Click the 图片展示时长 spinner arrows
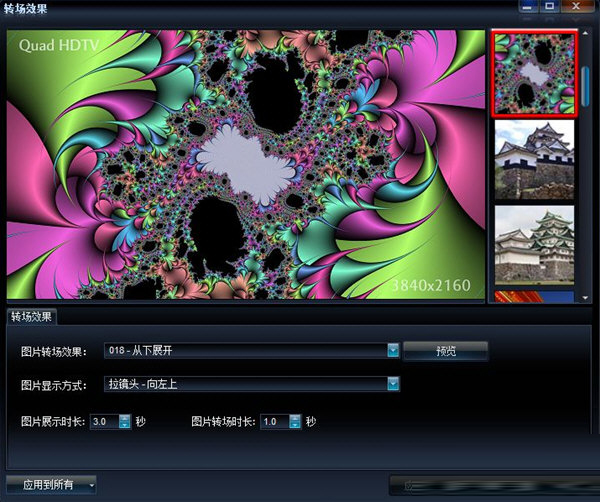This screenshot has width=600, height=502. point(125,422)
